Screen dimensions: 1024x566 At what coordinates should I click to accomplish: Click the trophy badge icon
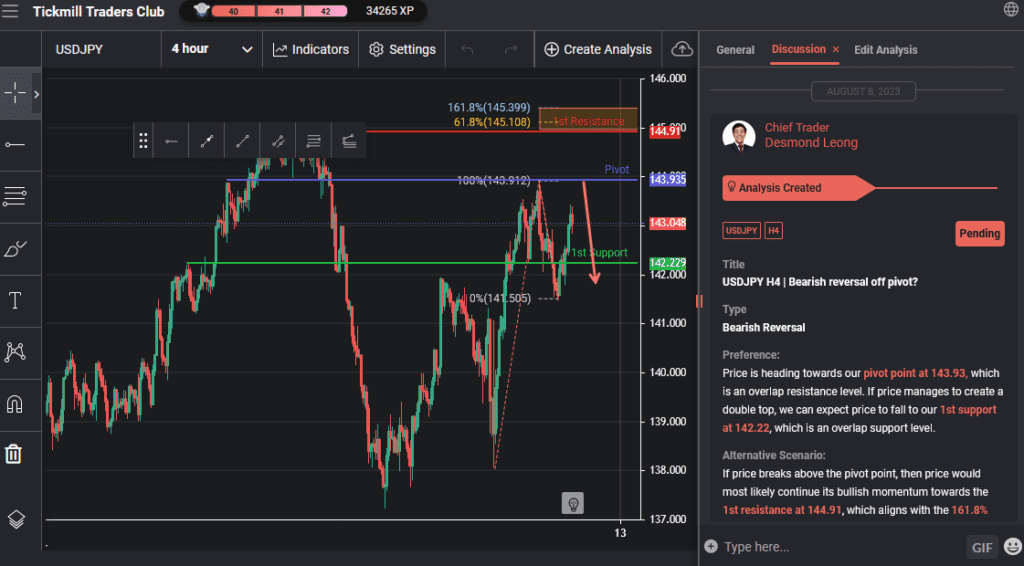click(201, 10)
